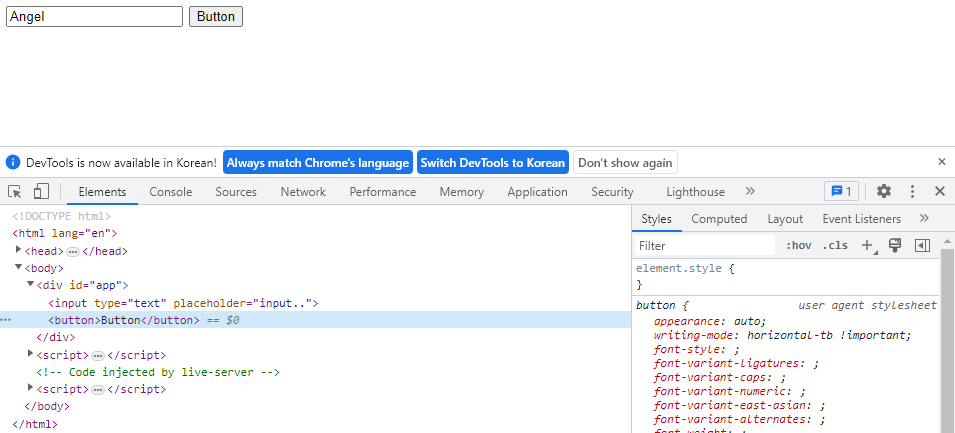Open the row actions dots beside button node
Image resolution: width=955 pixels, height=433 pixels.
tap(5, 320)
